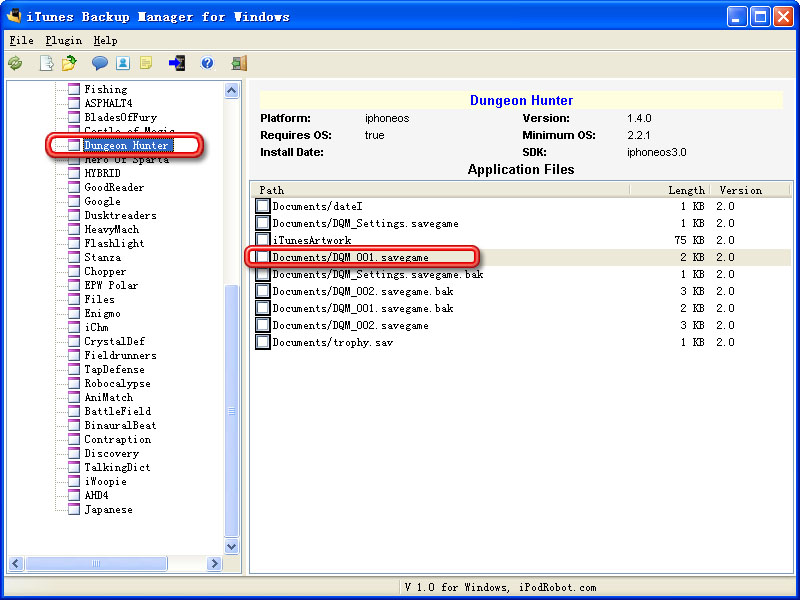
Task: Select TapDefense in the app tree
Action: point(114,369)
